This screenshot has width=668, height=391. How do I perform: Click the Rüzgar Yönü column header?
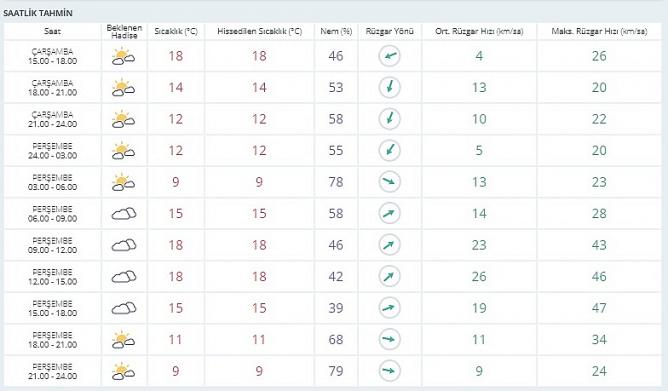389,32
